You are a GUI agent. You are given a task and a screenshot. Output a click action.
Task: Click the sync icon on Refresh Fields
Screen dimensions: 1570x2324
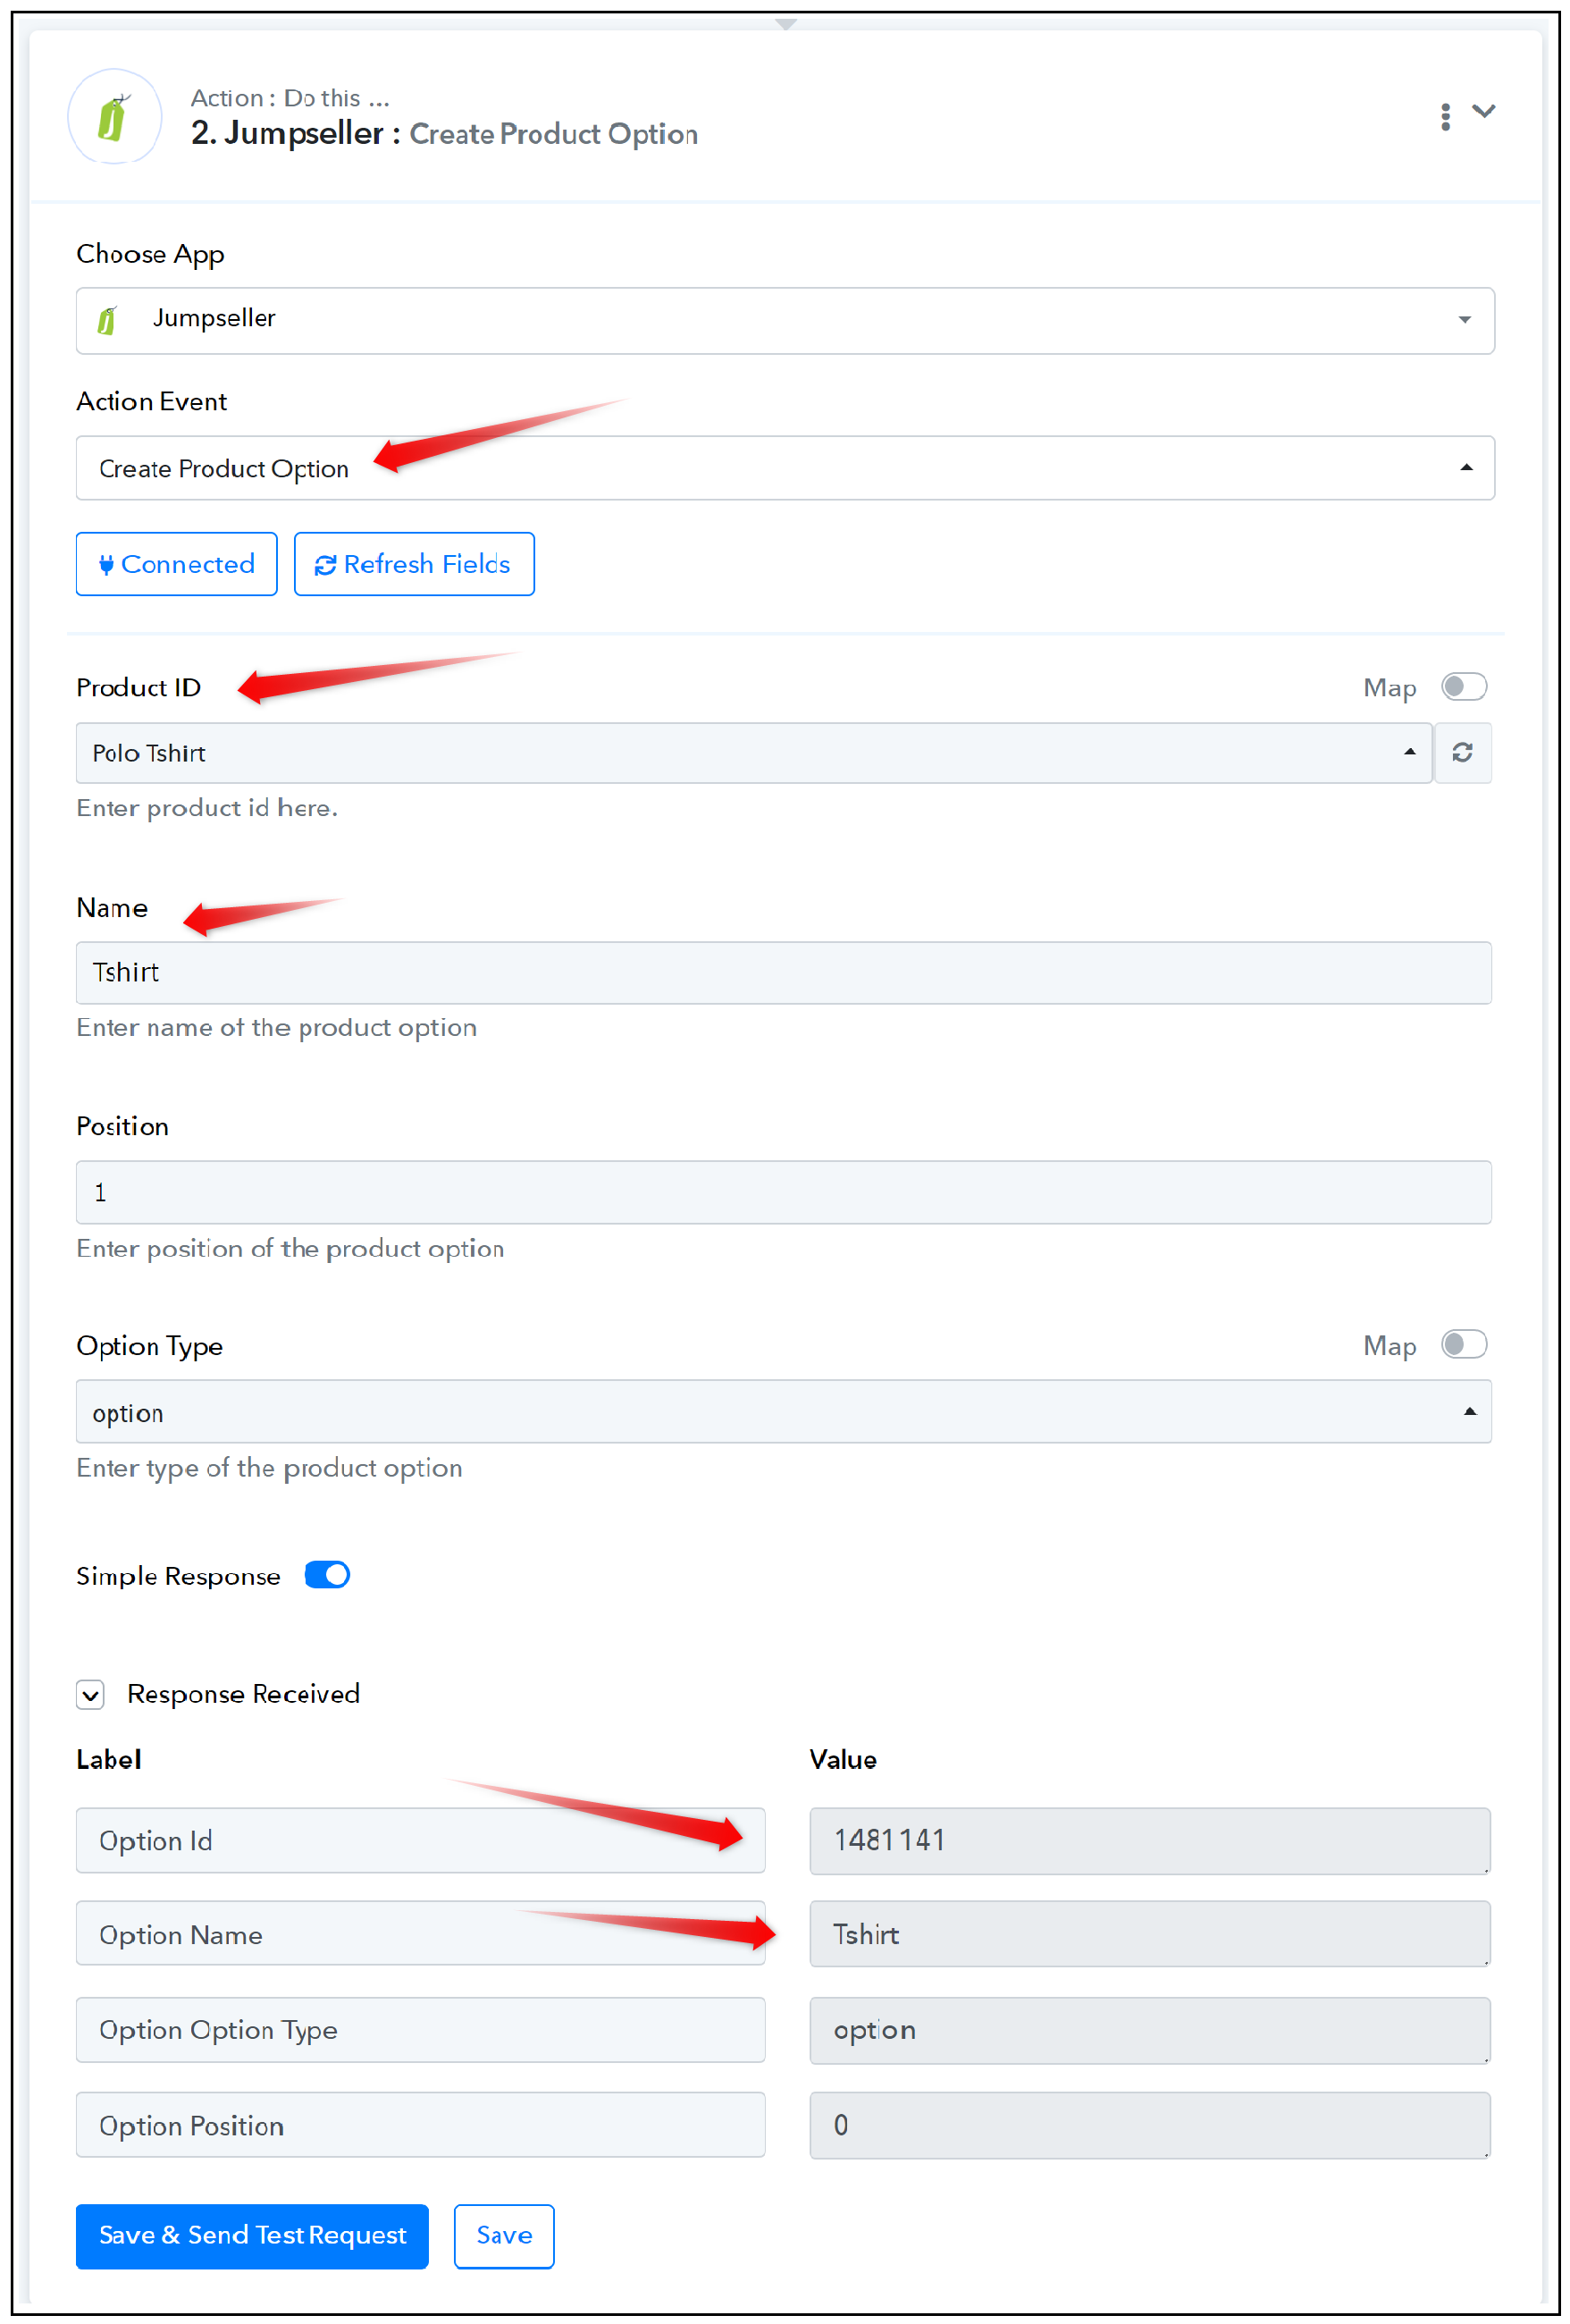(x=325, y=565)
